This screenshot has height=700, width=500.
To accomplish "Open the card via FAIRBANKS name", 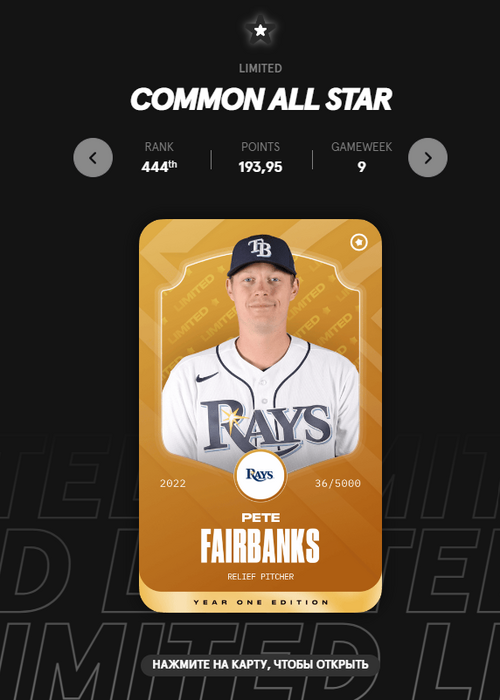I will pos(260,546).
